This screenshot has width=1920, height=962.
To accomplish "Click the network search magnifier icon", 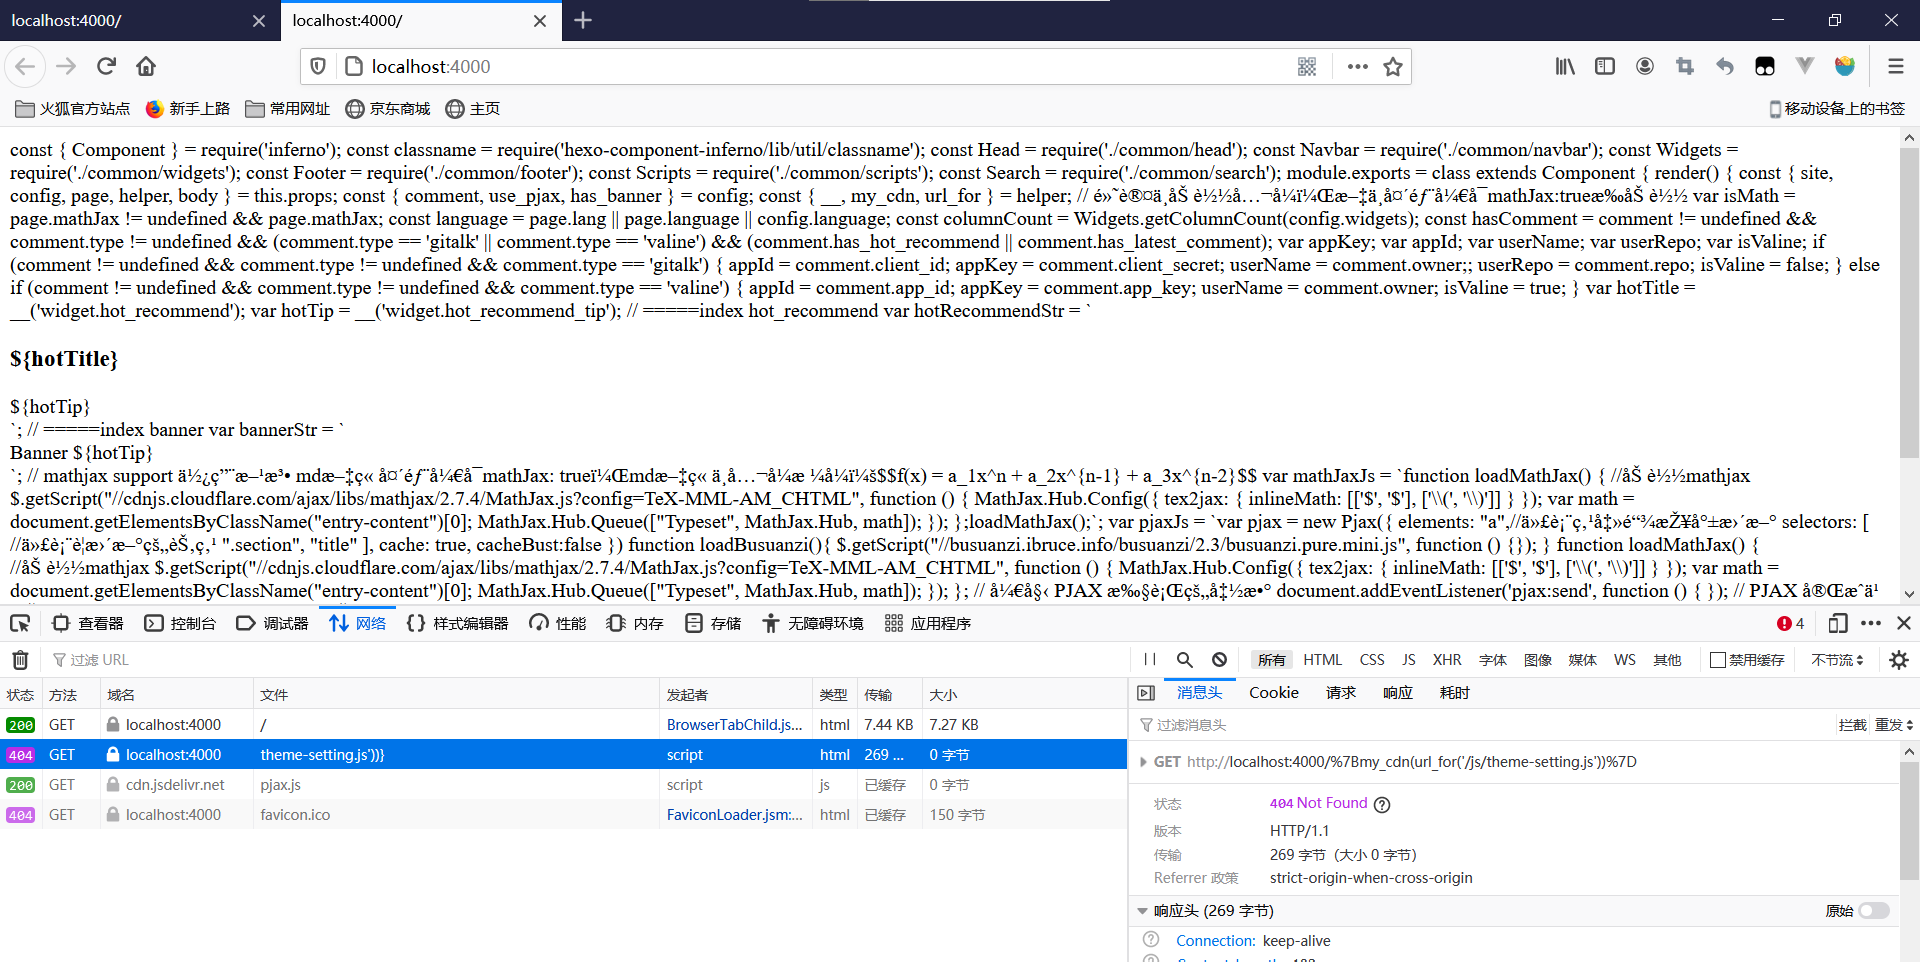I will (x=1184, y=660).
